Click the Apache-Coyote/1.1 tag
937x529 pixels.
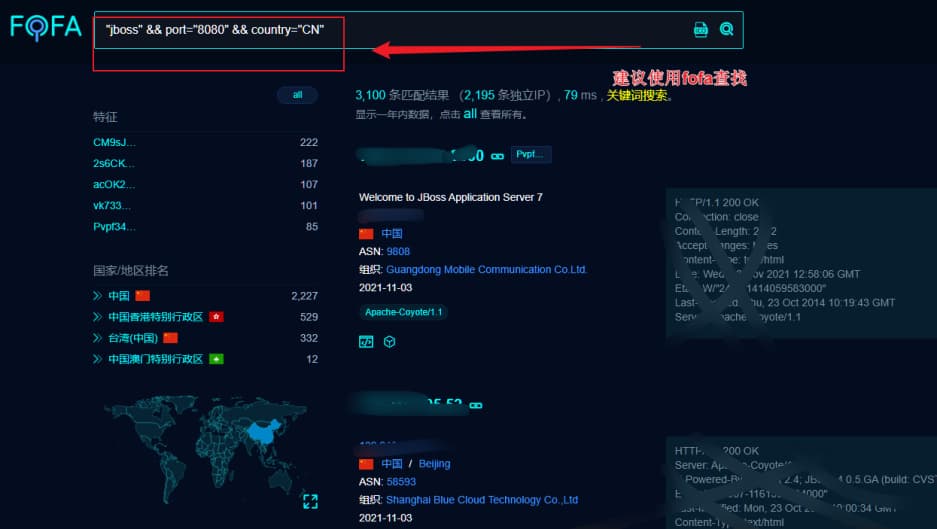(404, 312)
